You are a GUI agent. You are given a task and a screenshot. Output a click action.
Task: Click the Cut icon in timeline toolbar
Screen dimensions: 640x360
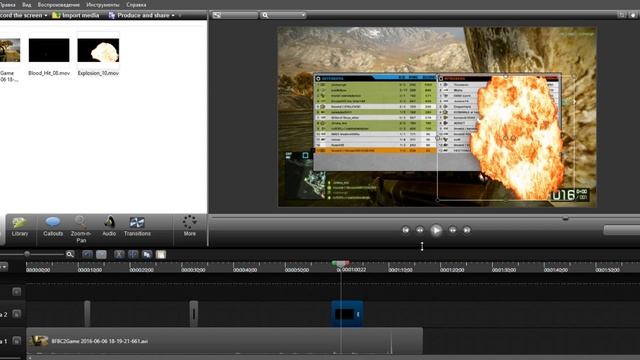pos(119,255)
